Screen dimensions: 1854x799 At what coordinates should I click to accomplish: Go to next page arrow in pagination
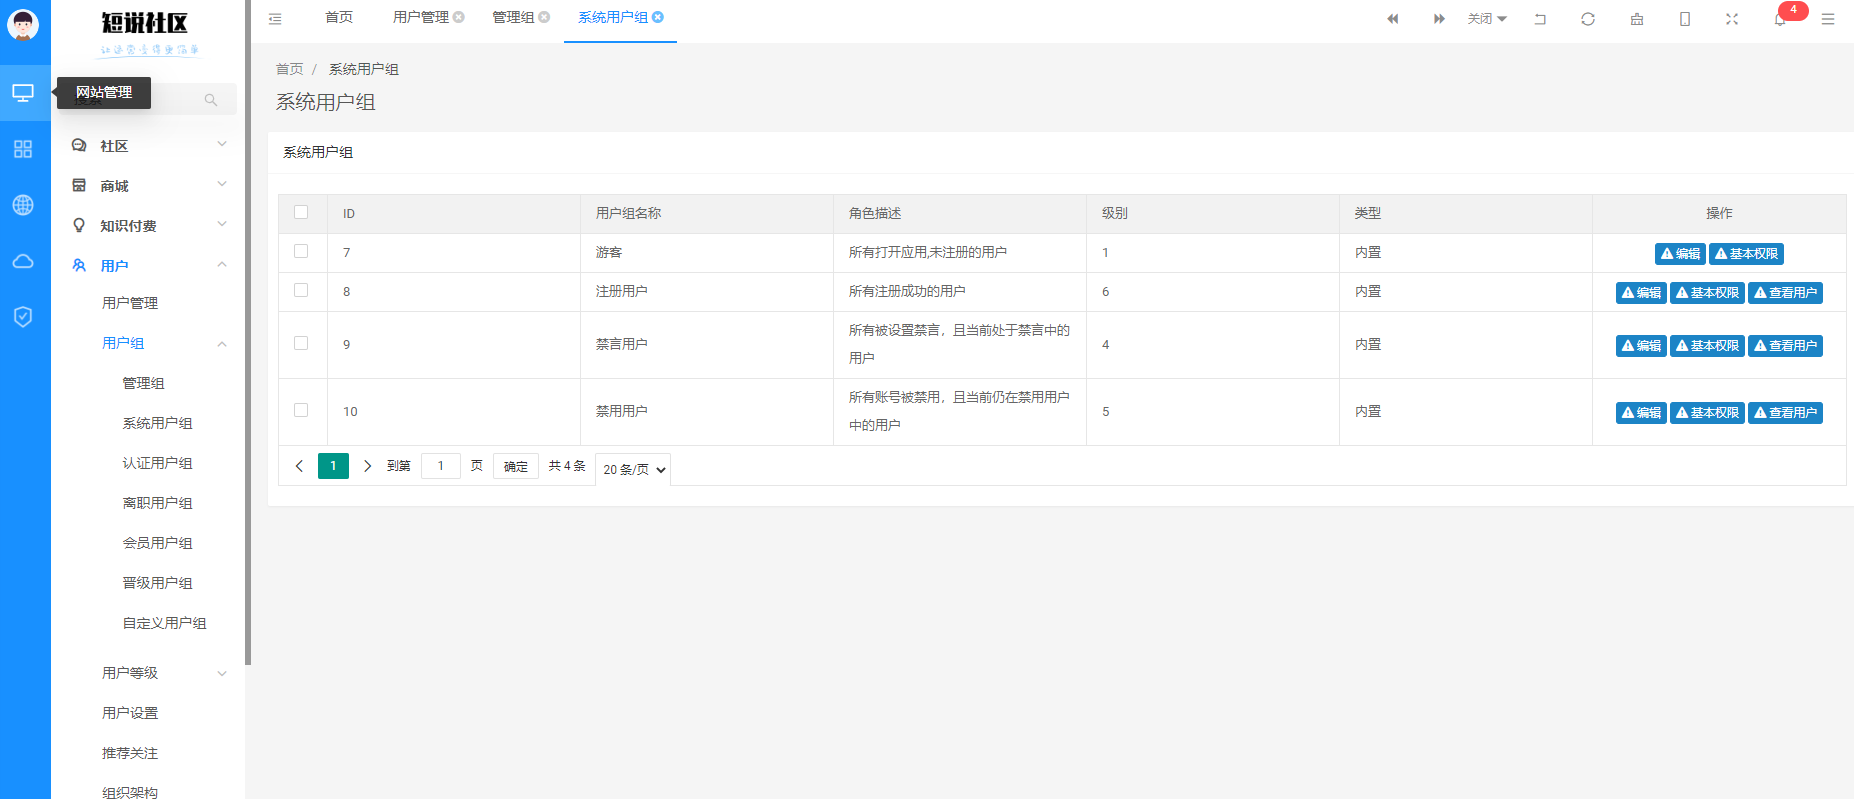tap(367, 466)
